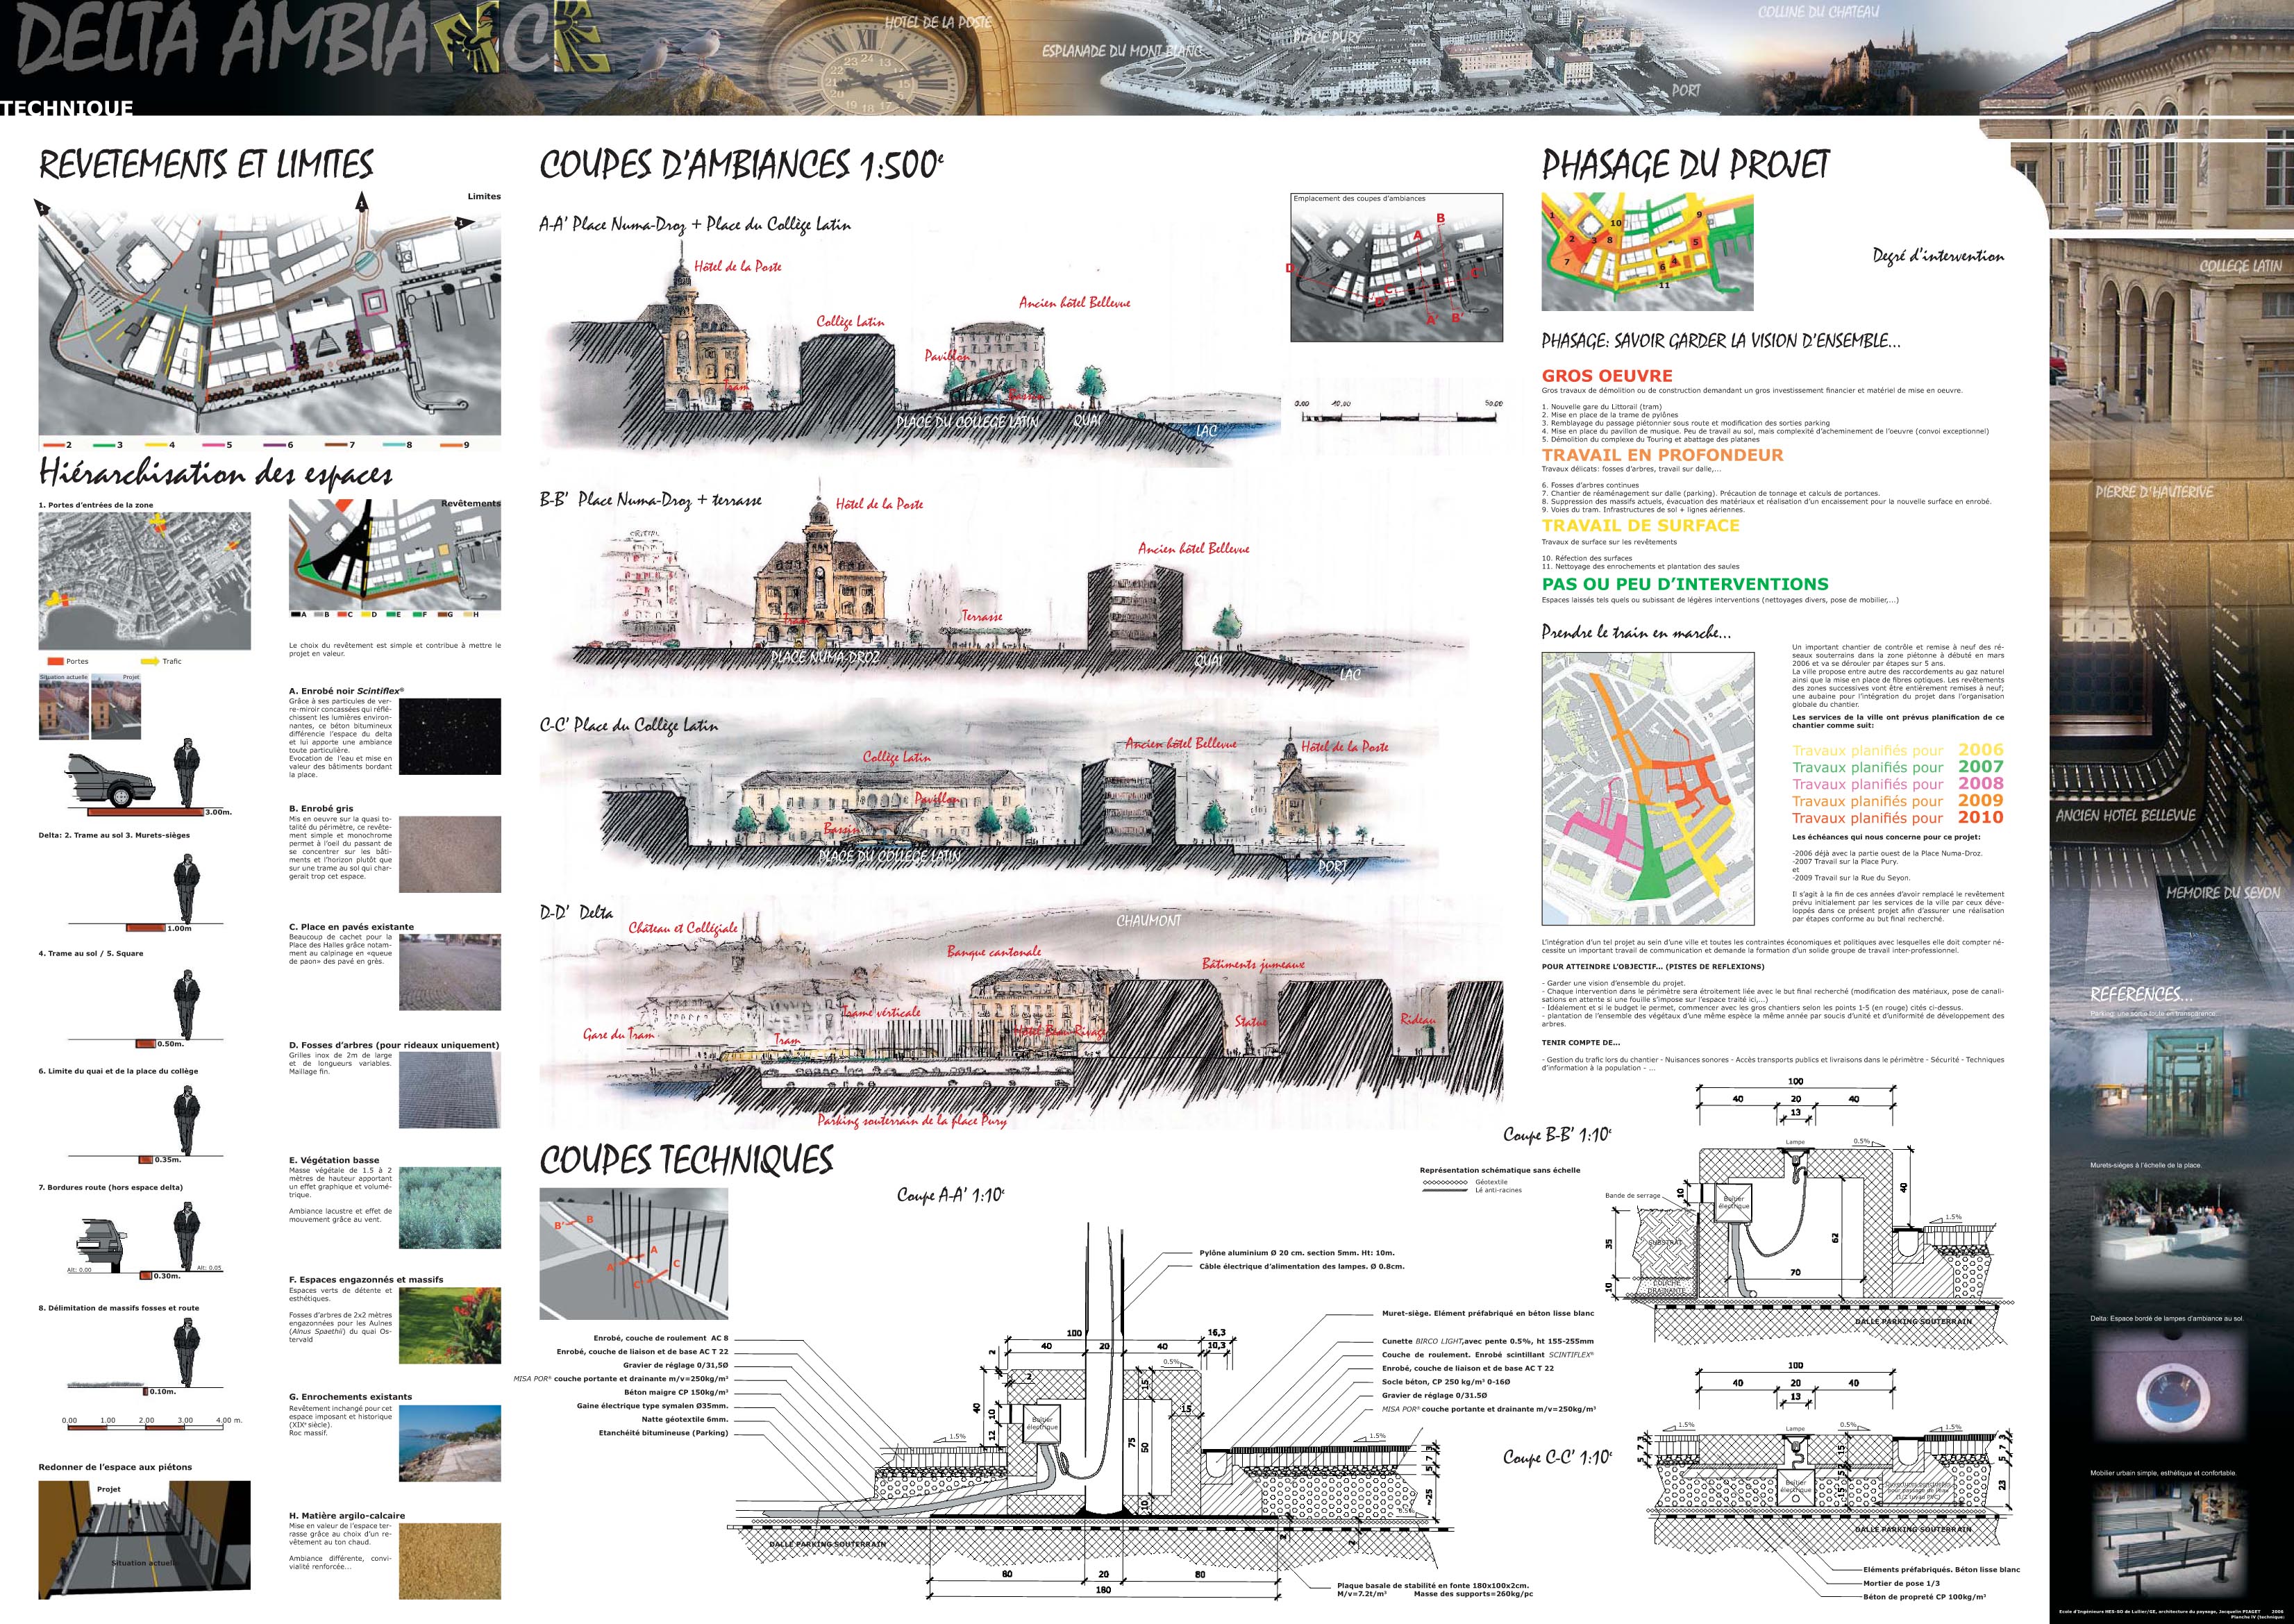The image size is (2294, 1624).
Task: Select the 'TECHNIQUE' label under the title
Action: [67, 108]
